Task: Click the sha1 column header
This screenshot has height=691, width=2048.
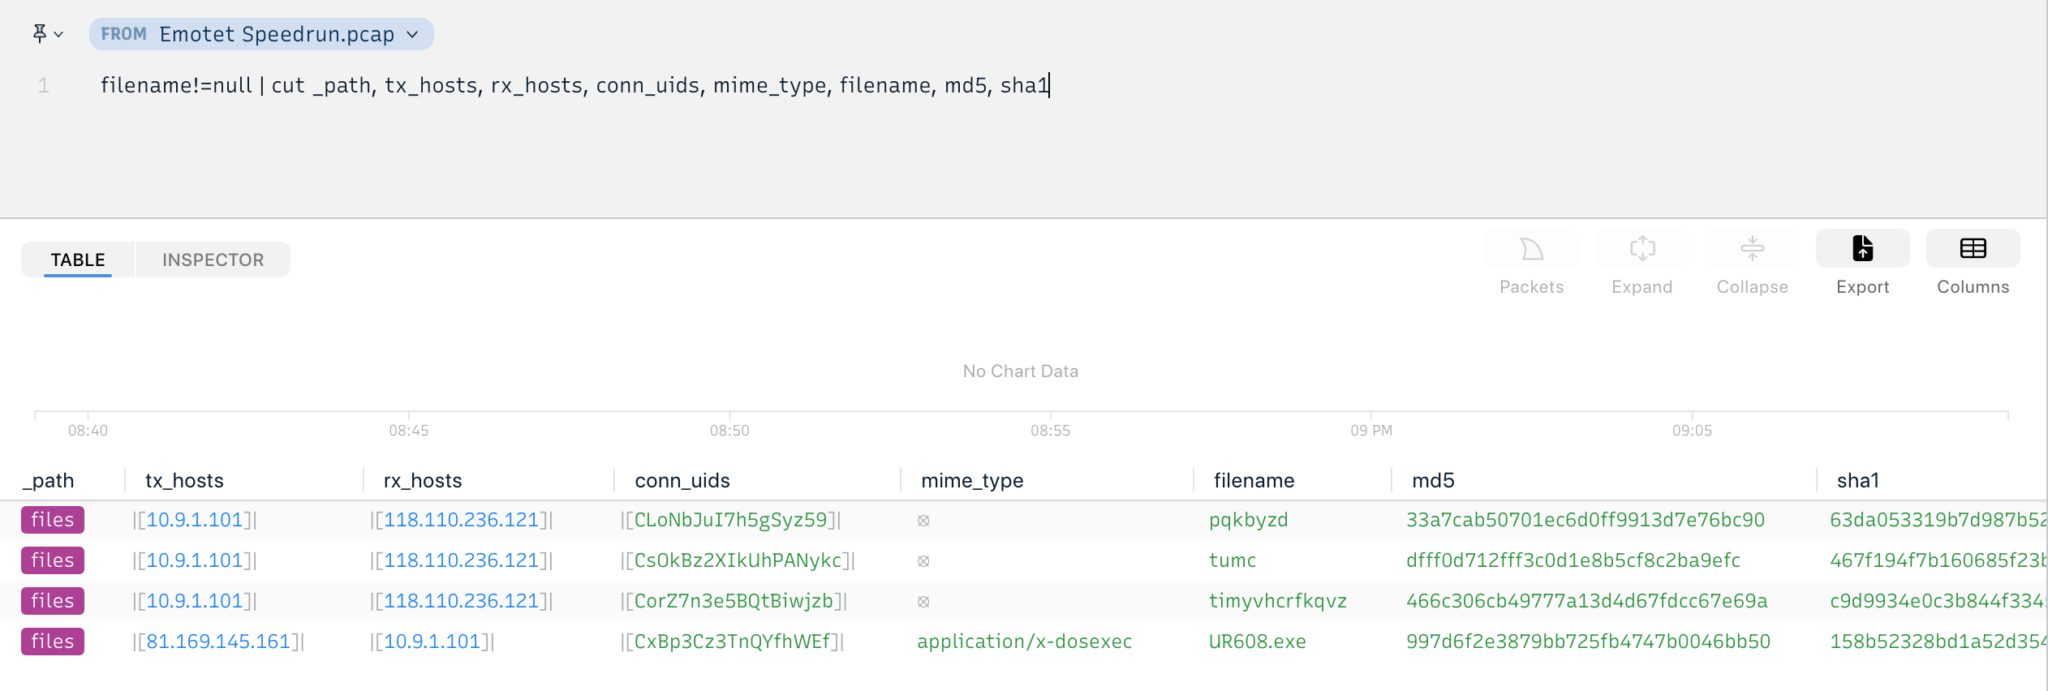Action: [1858, 480]
